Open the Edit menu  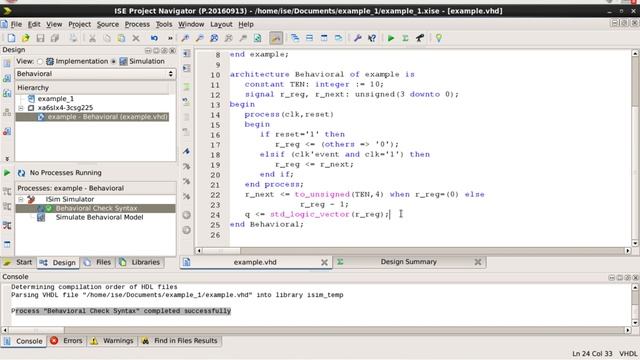pos(34,24)
